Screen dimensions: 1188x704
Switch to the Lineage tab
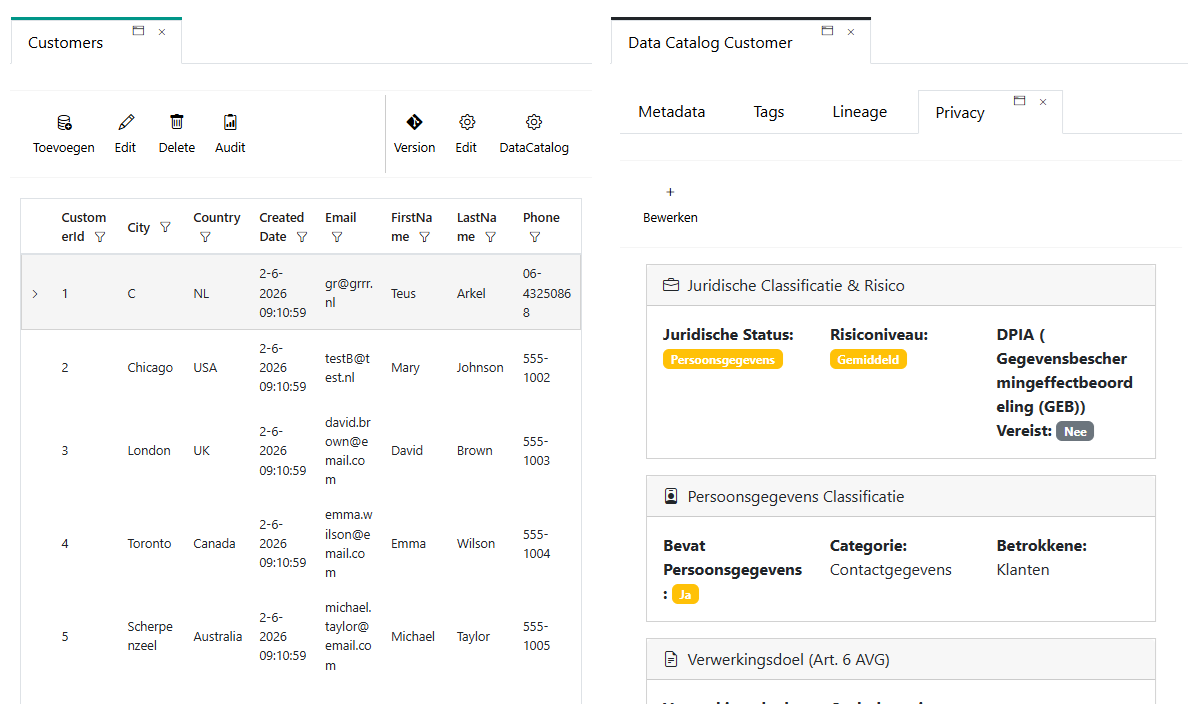pyautogui.click(x=859, y=112)
